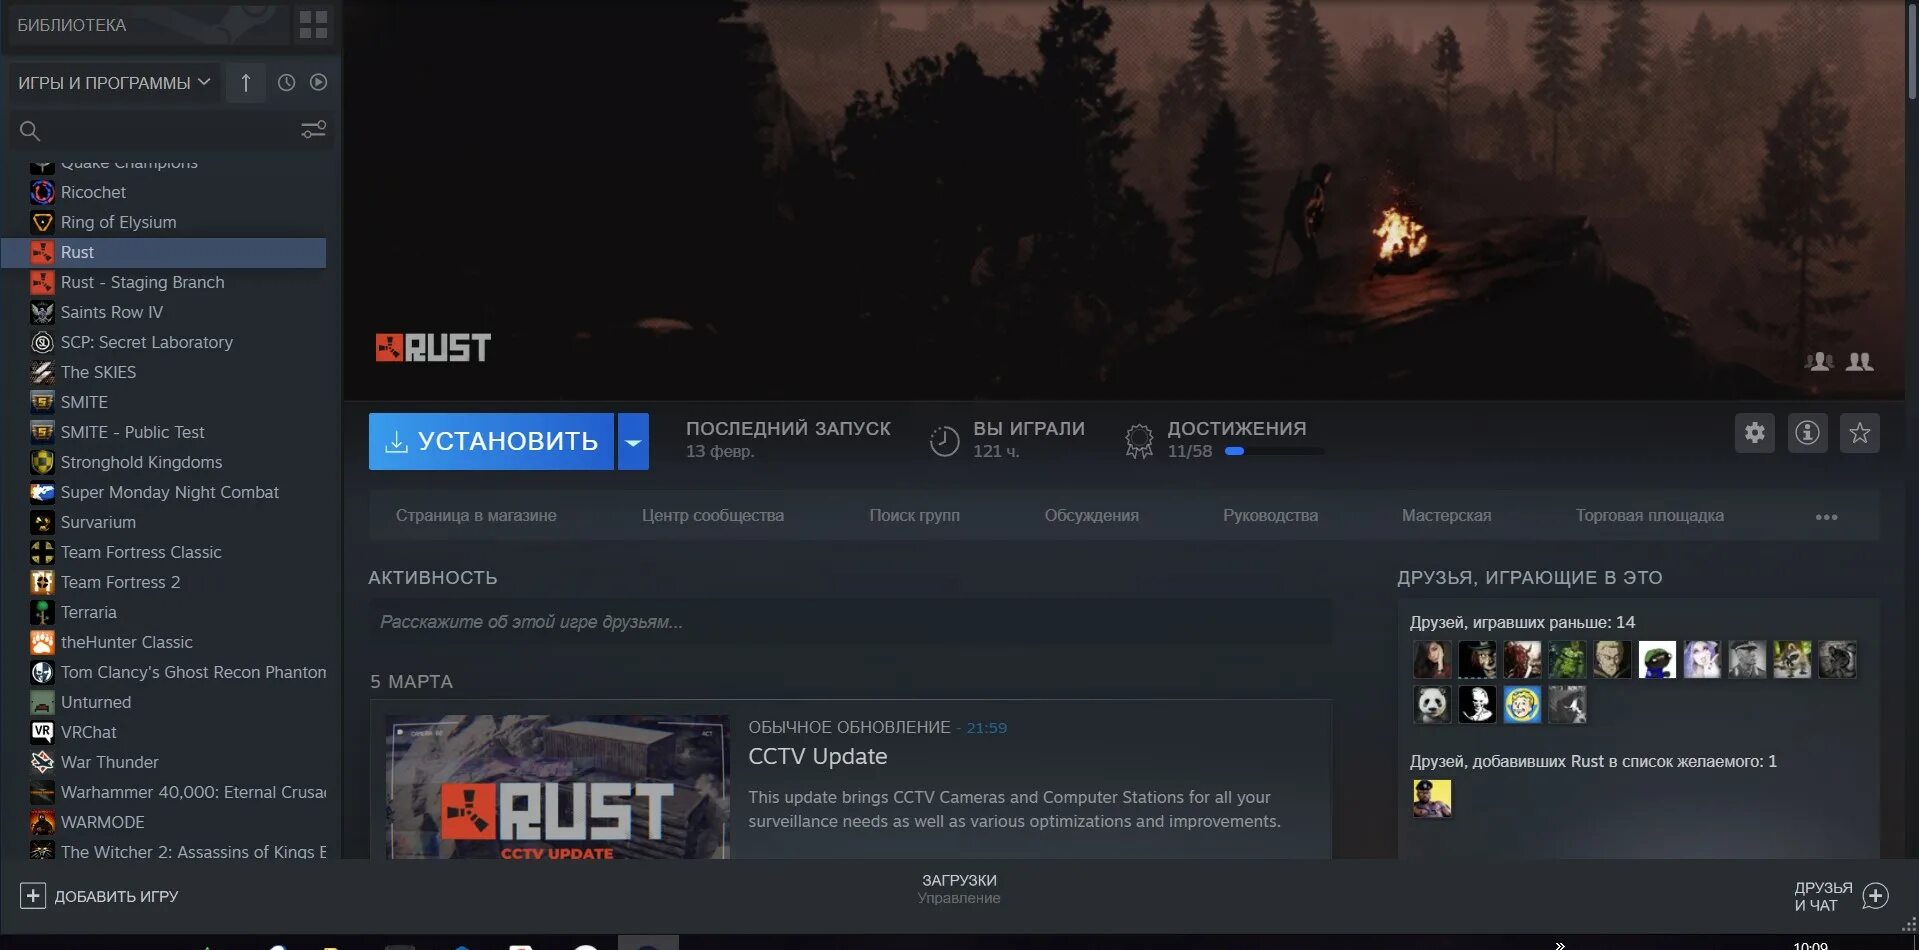Click the single friend icon on banner
Viewport: 1919px width, 950px height.
[x=1819, y=362]
